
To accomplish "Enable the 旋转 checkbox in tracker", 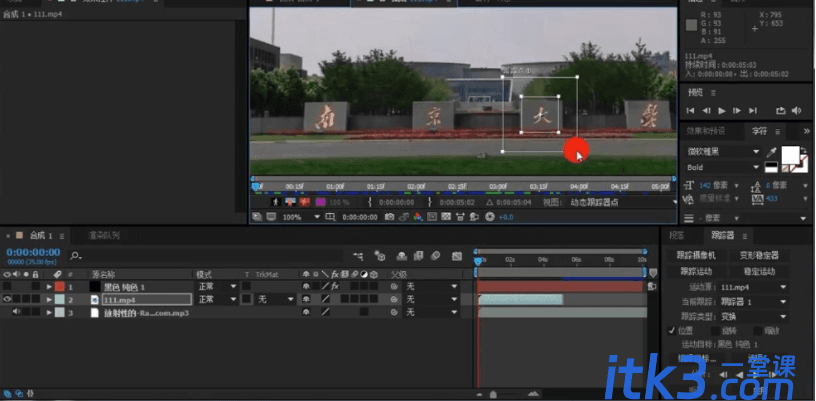I will point(715,330).
